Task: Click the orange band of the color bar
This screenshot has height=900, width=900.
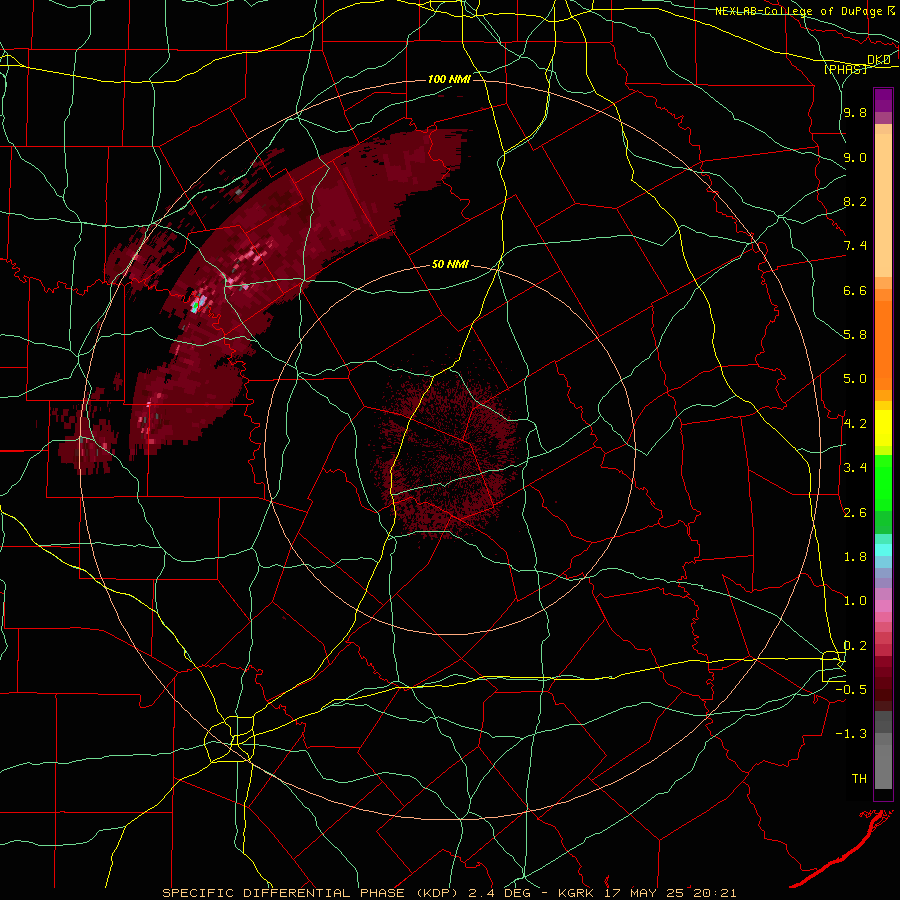Action: click(883, 339)
